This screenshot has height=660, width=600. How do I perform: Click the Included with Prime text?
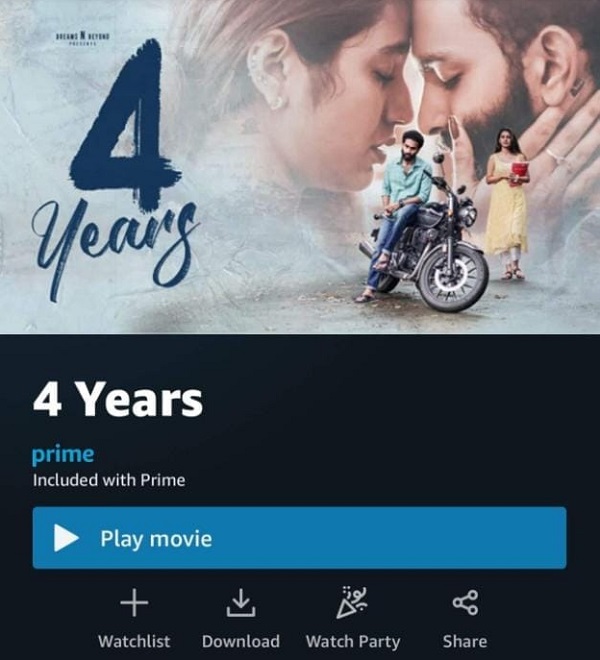click(x=109, y=480)
